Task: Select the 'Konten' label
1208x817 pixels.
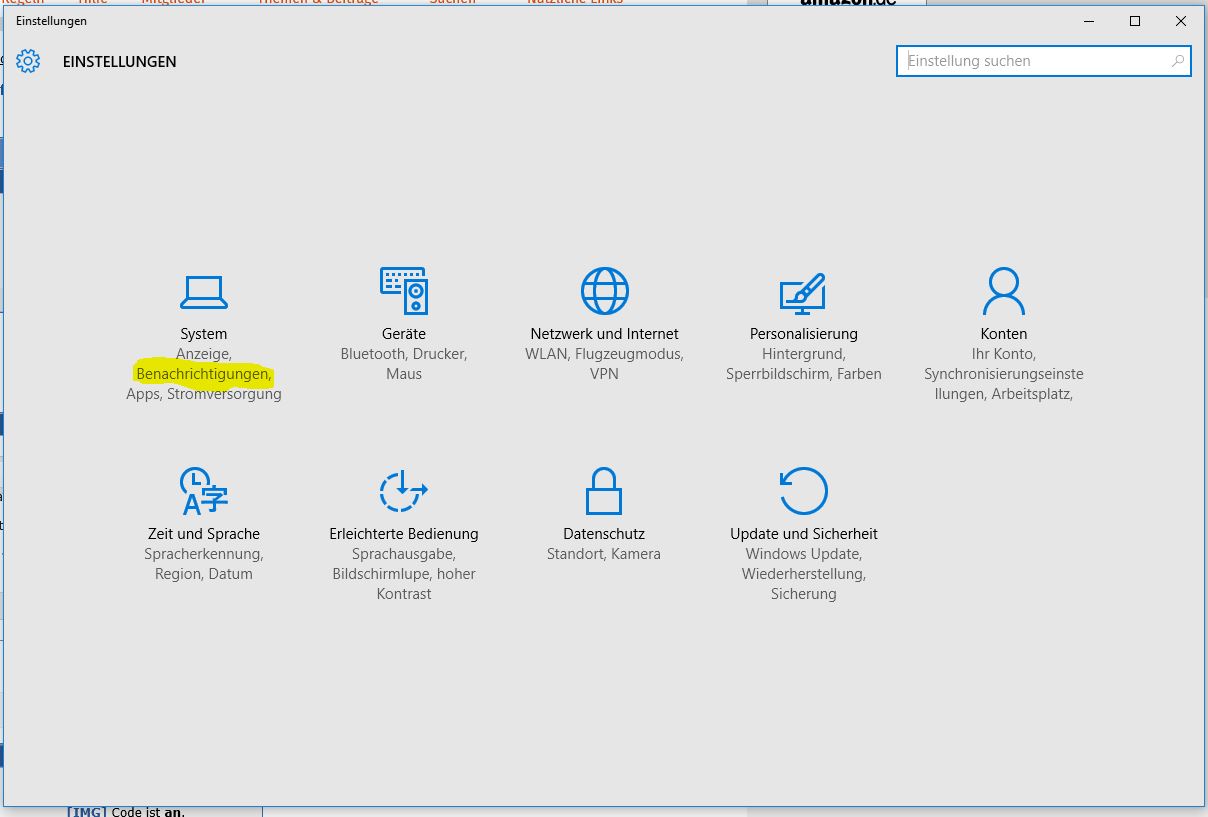Action: point(1004,334)
